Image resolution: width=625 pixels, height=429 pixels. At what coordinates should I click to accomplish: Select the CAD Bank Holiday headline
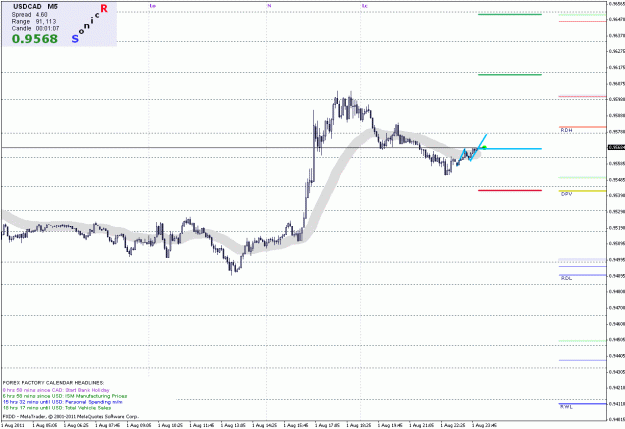[x=56, y=390]
